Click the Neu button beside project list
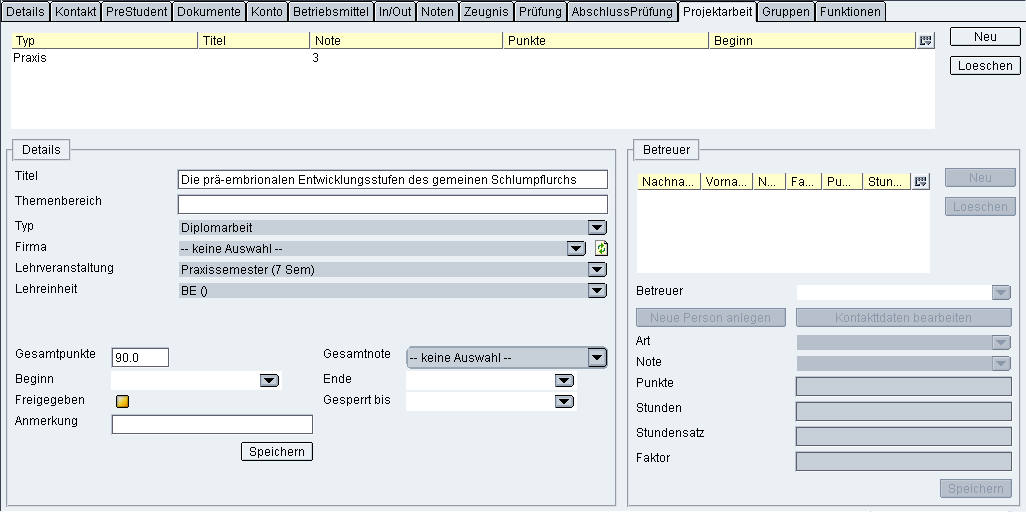Viewport: 1026px width, 512px height. pos(984,37)
